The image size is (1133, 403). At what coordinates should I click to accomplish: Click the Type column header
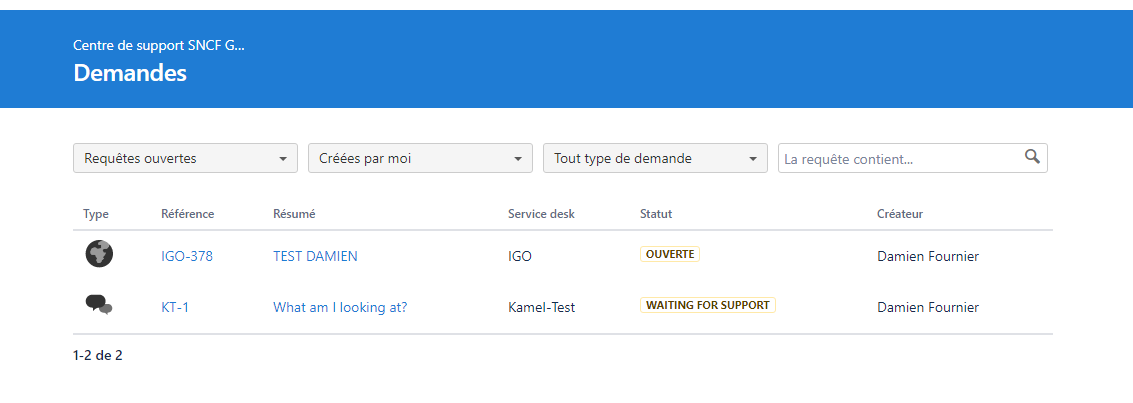pos(95,214)
